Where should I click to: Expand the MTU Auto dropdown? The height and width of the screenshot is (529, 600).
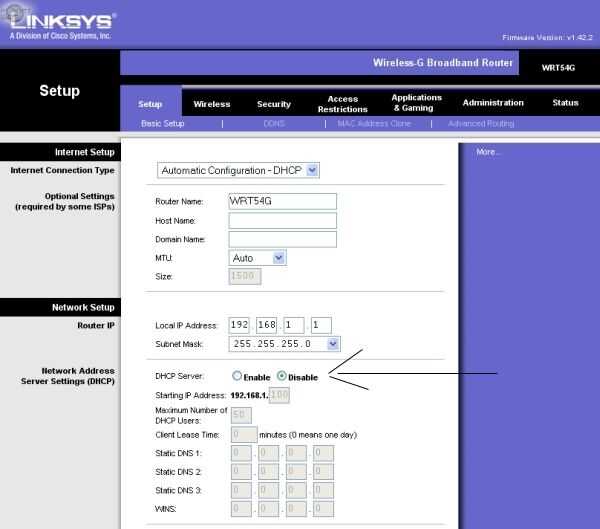click(x=258, y=258)
